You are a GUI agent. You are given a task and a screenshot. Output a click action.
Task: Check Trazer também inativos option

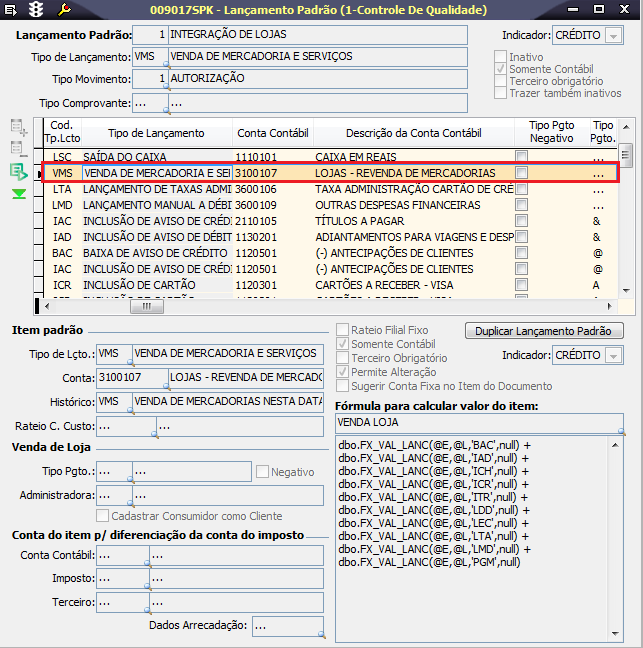(500, 93)
